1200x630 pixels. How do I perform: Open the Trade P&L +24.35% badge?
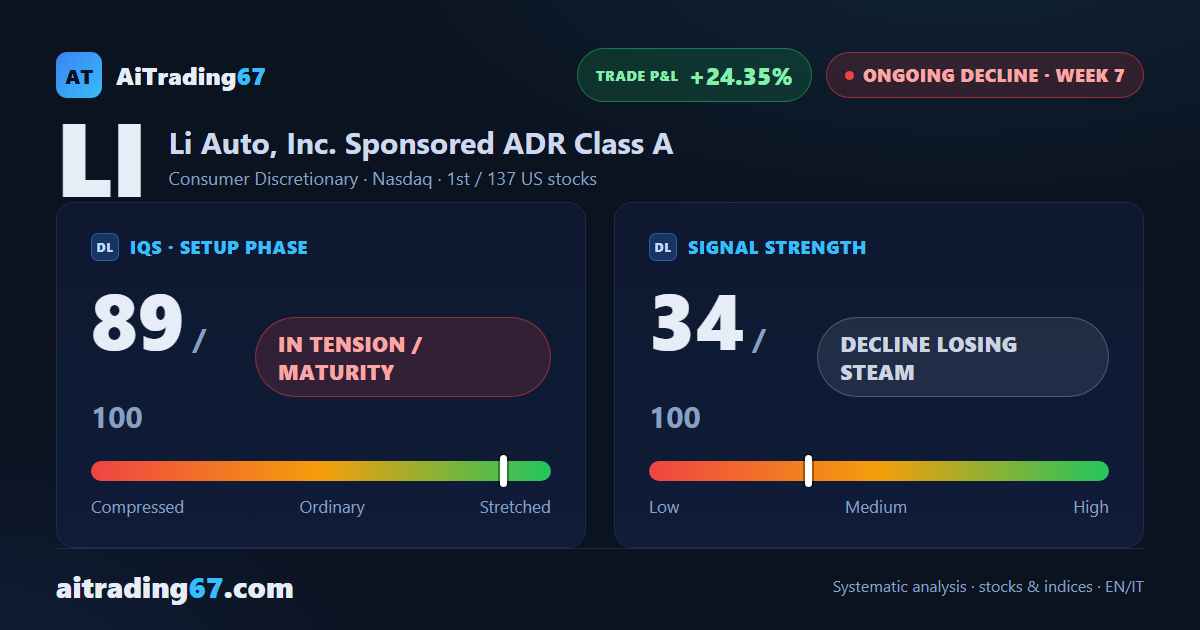click(694, 75)
